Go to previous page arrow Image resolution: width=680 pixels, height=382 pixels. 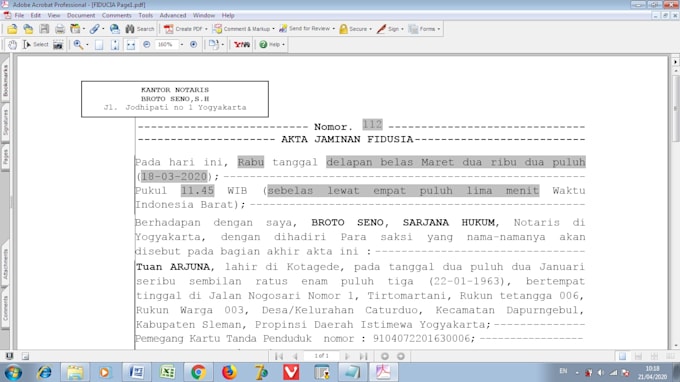click(x=295, y=356)
